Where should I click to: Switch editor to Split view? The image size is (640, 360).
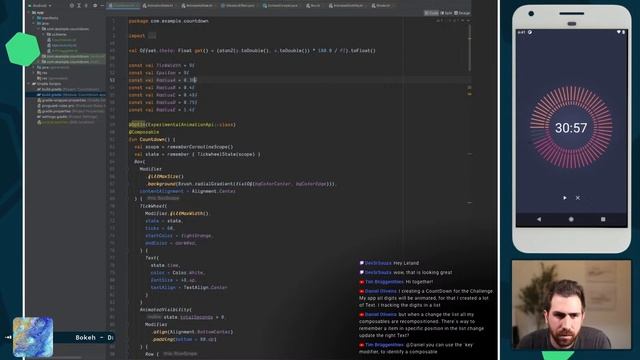[446, 13]
